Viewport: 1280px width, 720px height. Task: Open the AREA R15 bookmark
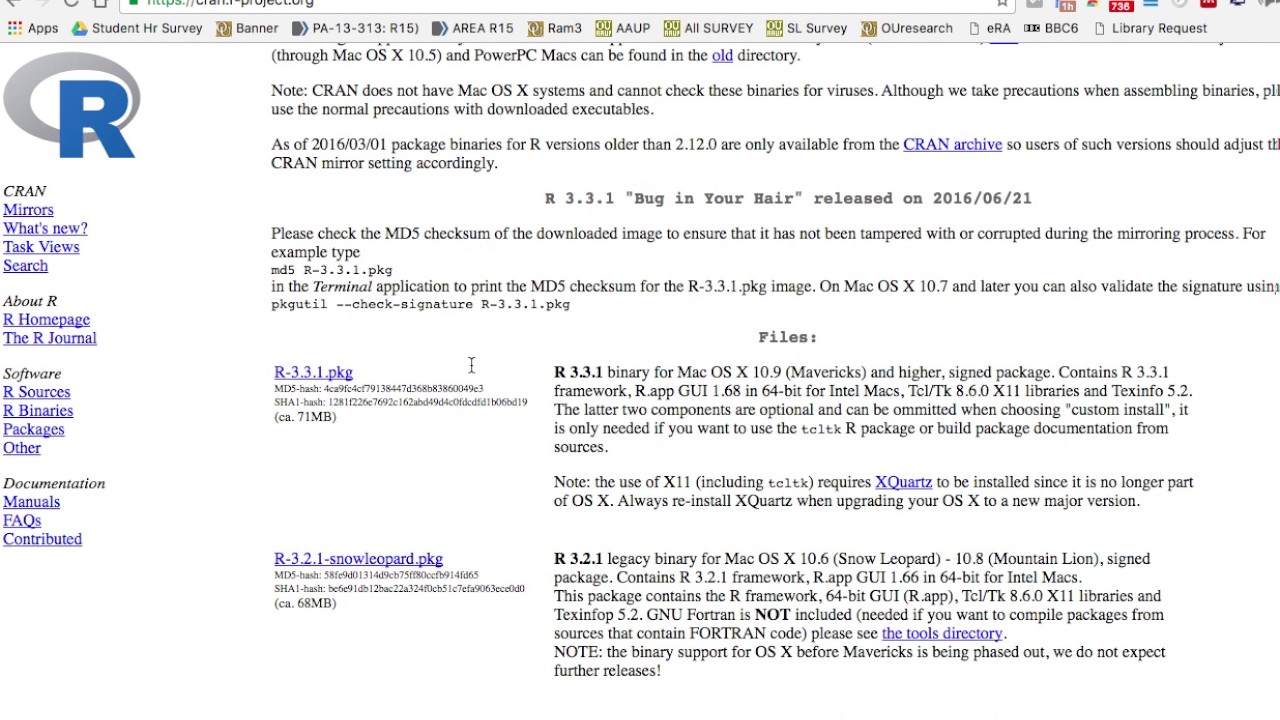coord(472,28)
